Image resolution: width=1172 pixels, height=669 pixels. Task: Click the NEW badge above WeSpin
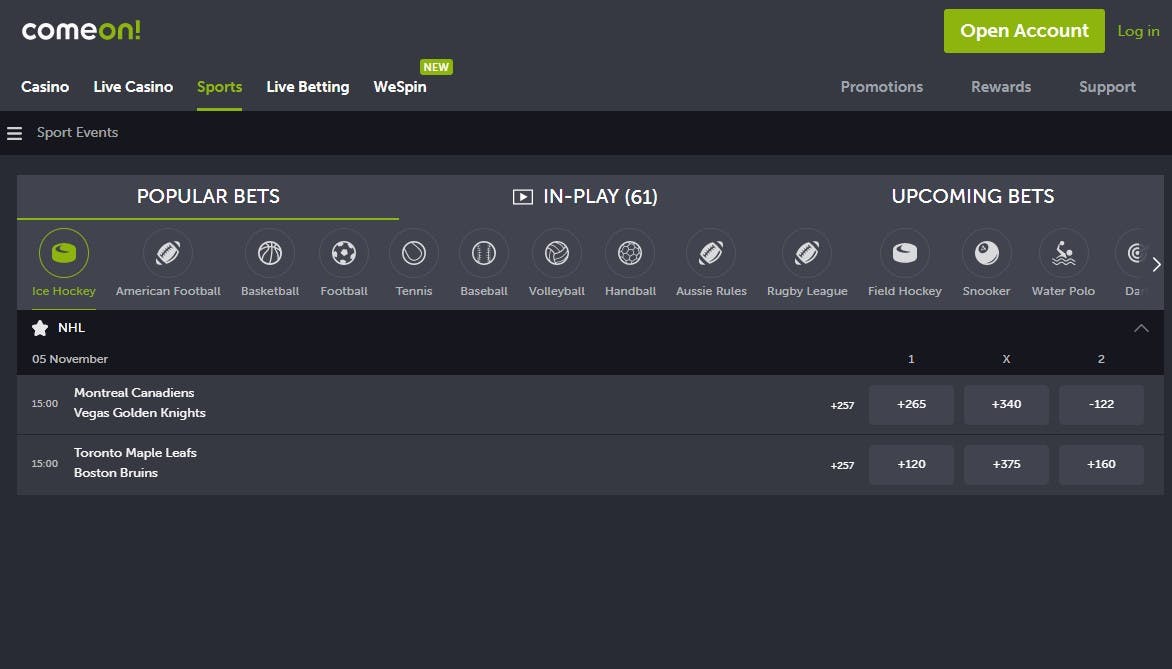436,67
